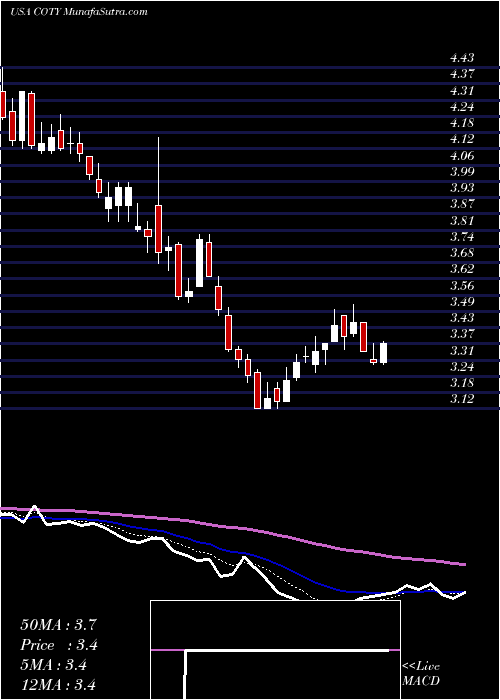Viewport: 500px width, 700px height.
Task: Click the USA COTY MunafaSutra.com title text
Action: click(x=79, y=12)
